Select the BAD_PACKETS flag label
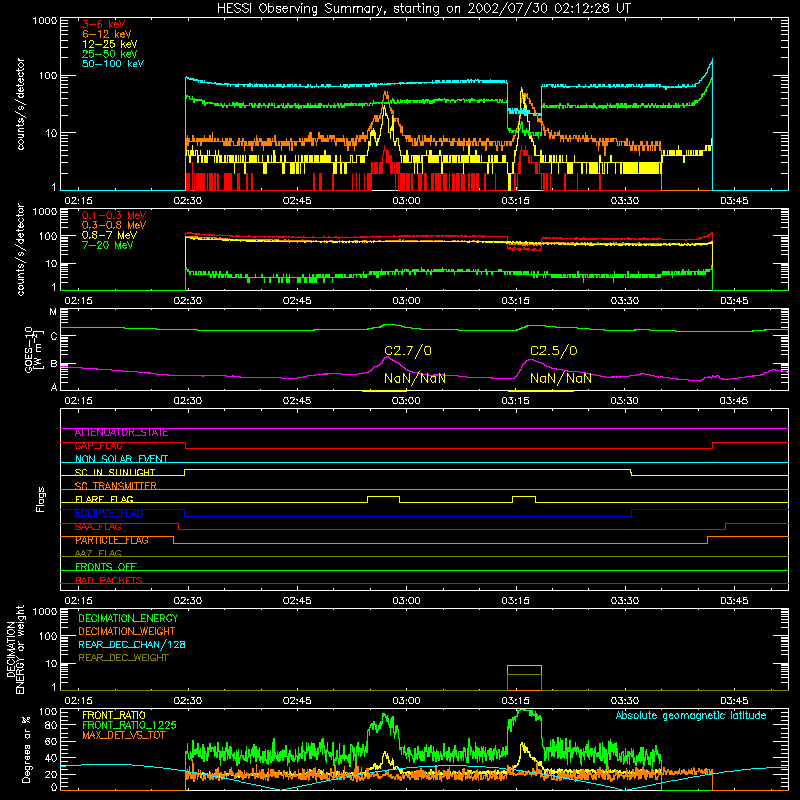800x800 pixels. 109,580
